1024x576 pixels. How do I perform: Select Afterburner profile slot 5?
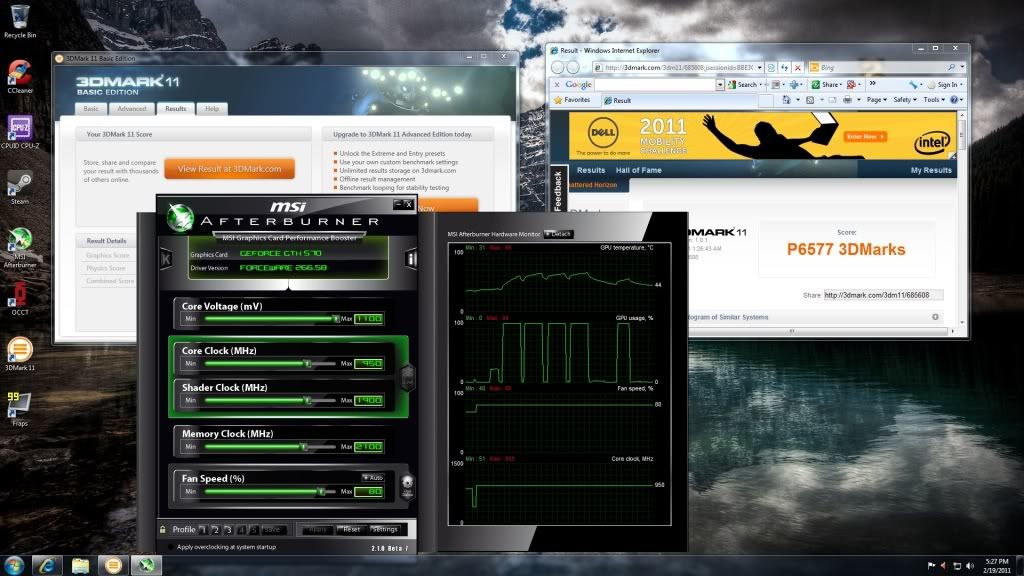(254, 530)
